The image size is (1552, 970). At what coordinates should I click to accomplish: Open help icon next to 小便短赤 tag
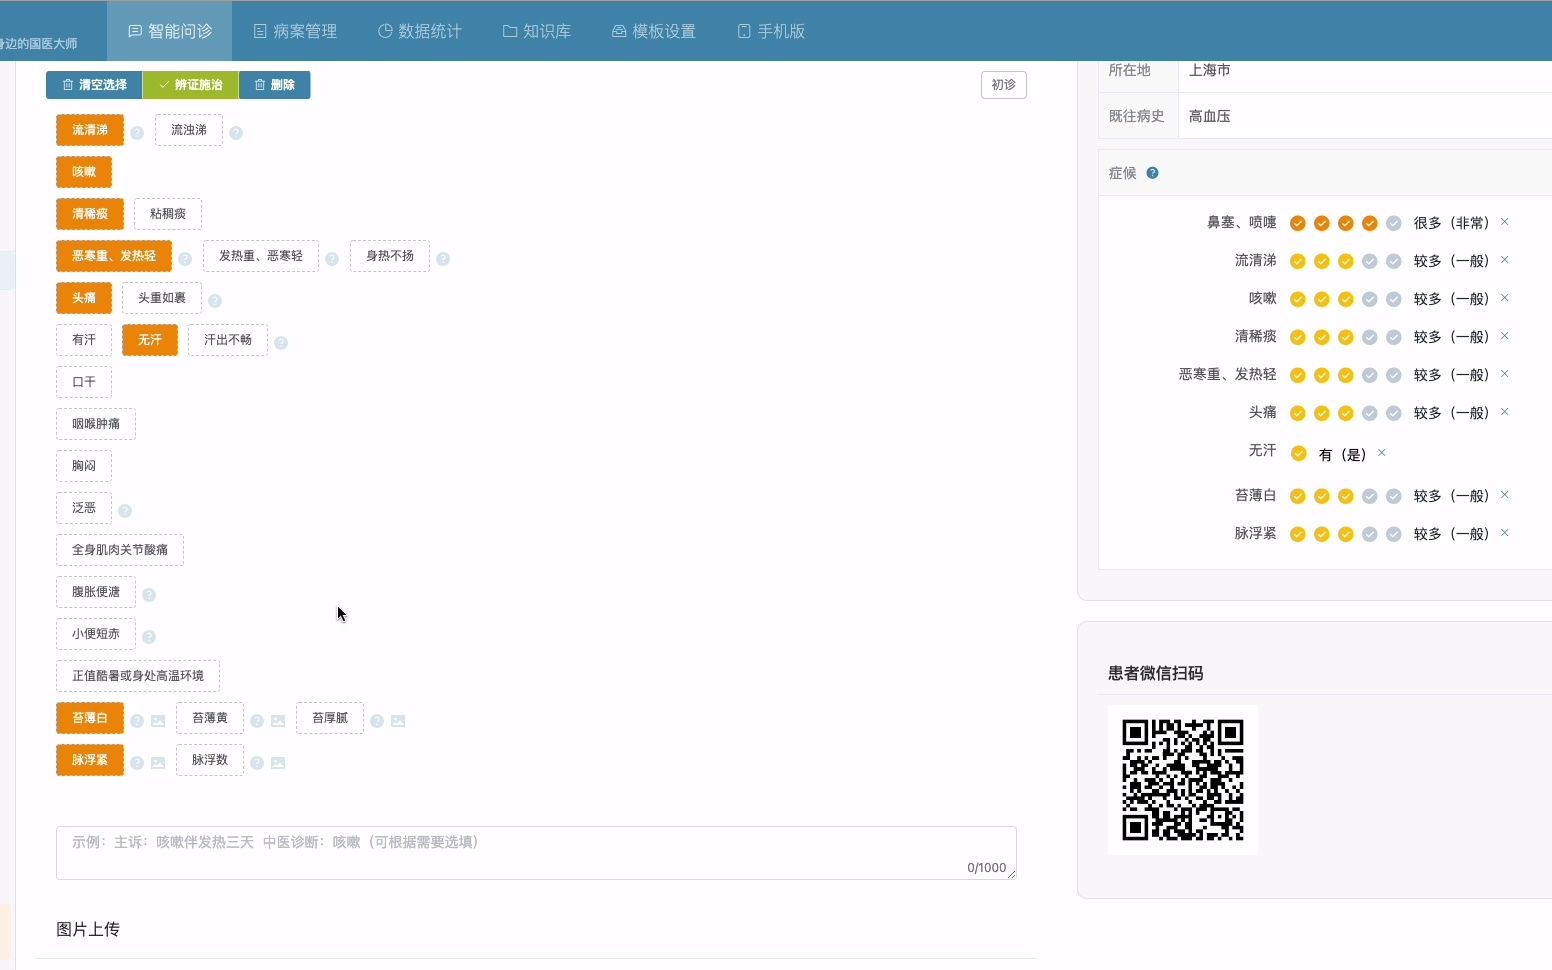click(x=149, y=637)
